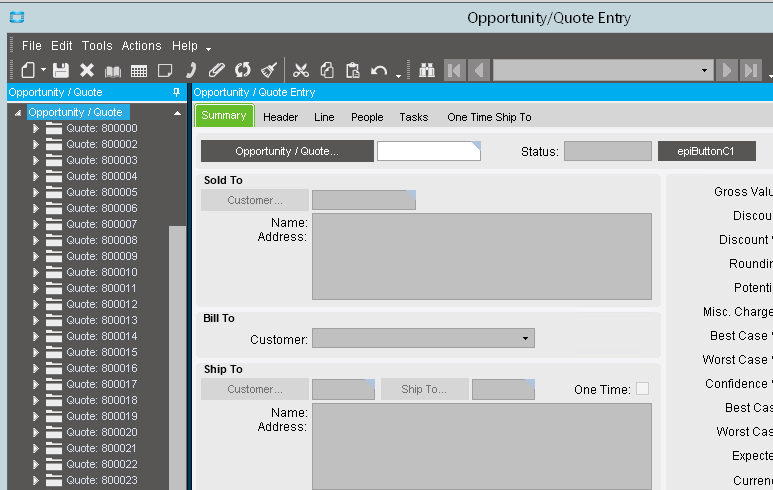The height and width of the screenshot is (490, 773).
Task: Cut with the scissors icon
Action: click(301, 70)
